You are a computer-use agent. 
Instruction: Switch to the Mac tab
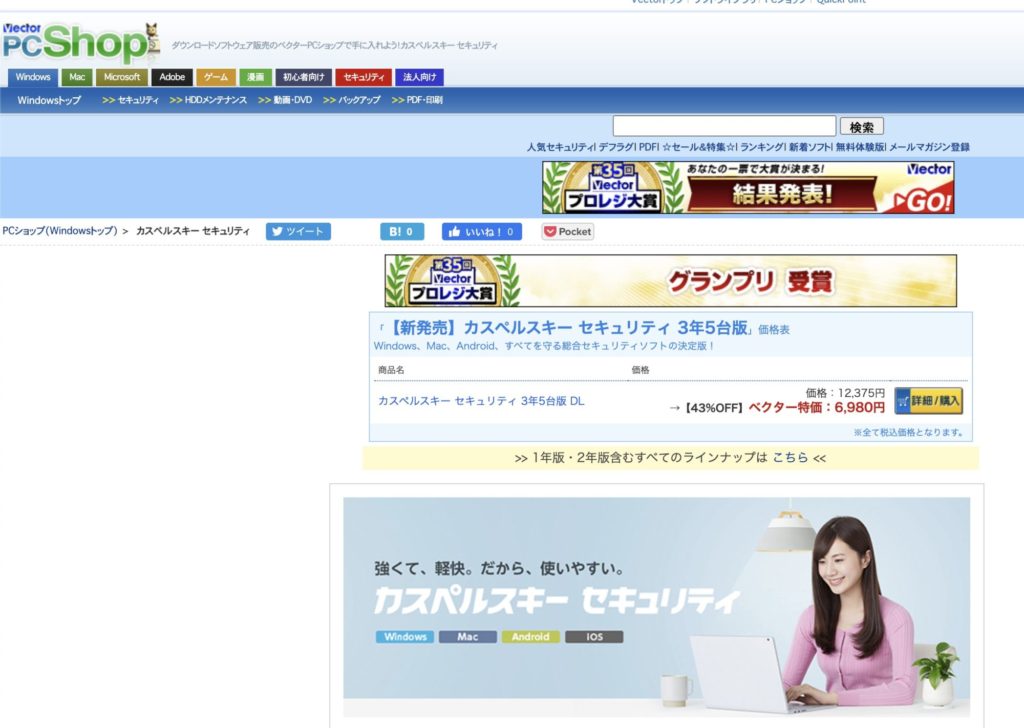click(x=77, y=77)
